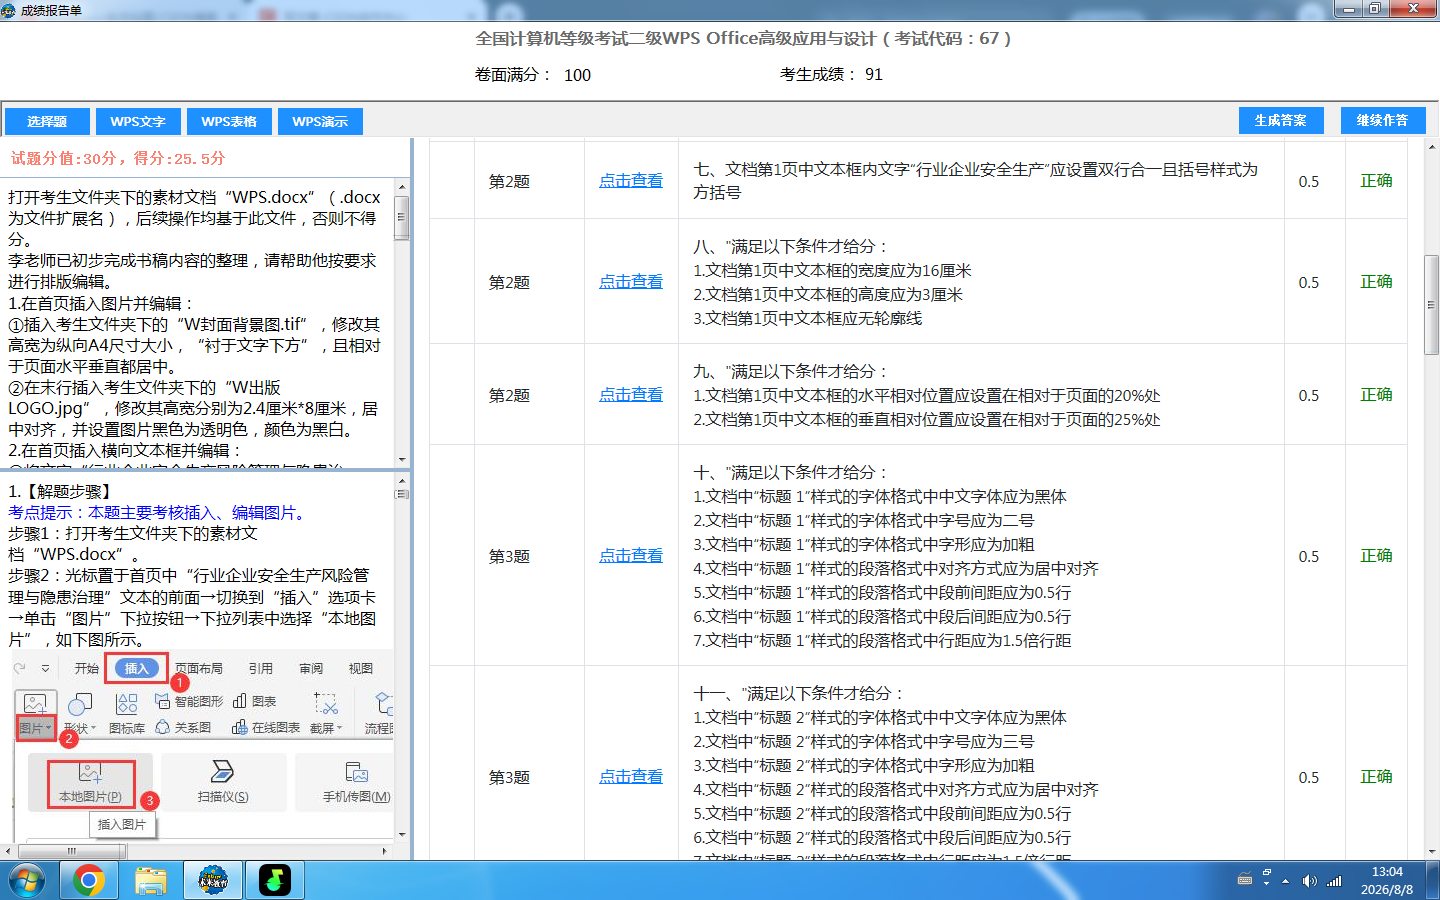The height and width of the screenshot is (900, 1440).
Task: Open 点击查看 link for item 十一 row
Action: (631, 777)
